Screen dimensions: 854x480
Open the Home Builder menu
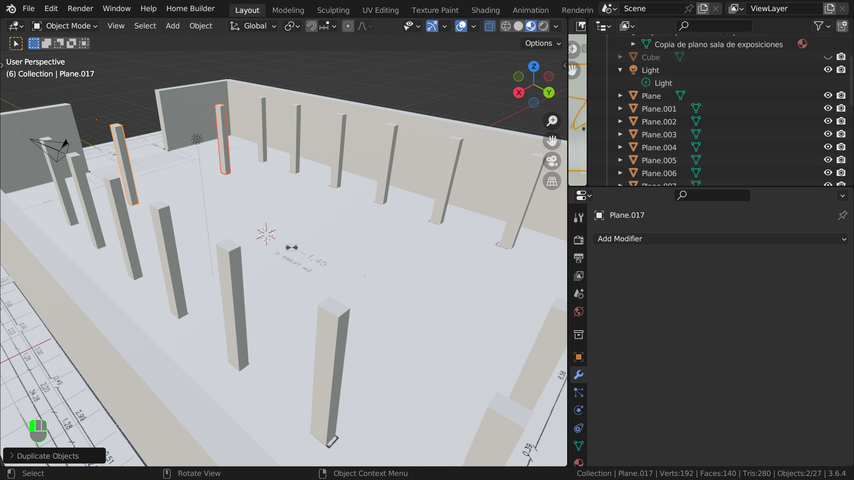[x=190, y=9]
